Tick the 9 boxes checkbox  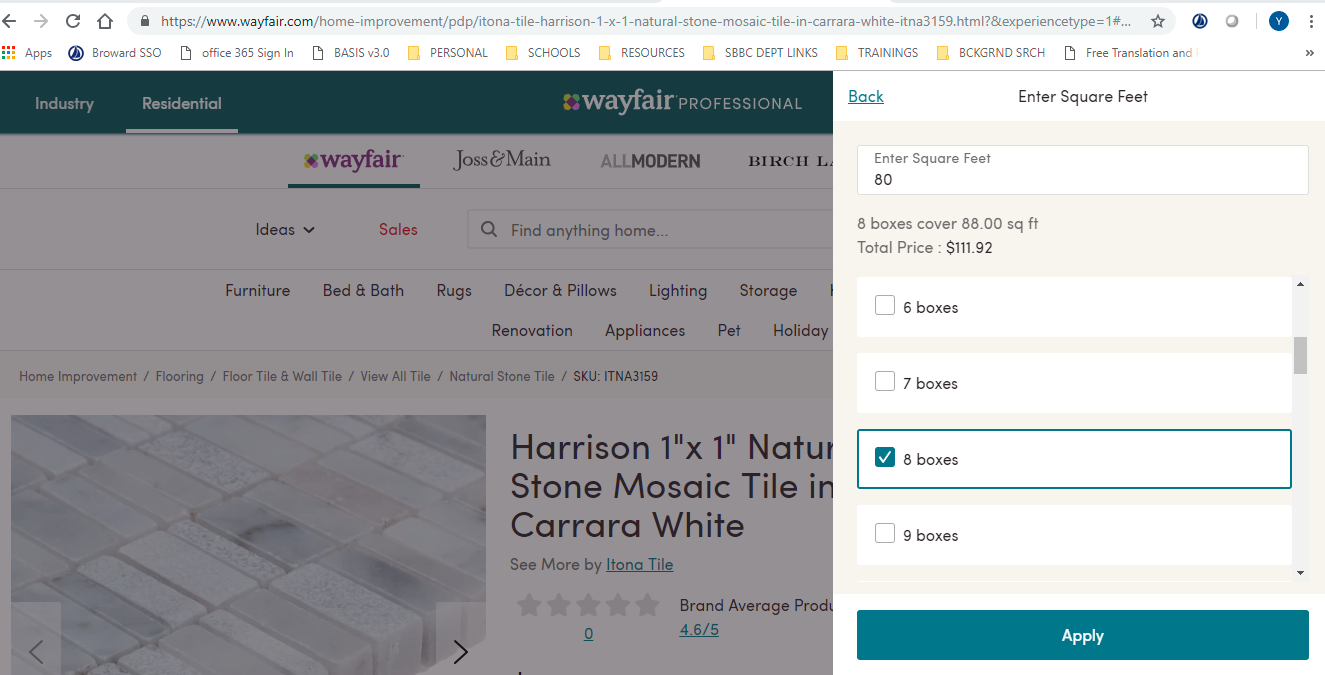pyautogui.click(x=885, y=534)
